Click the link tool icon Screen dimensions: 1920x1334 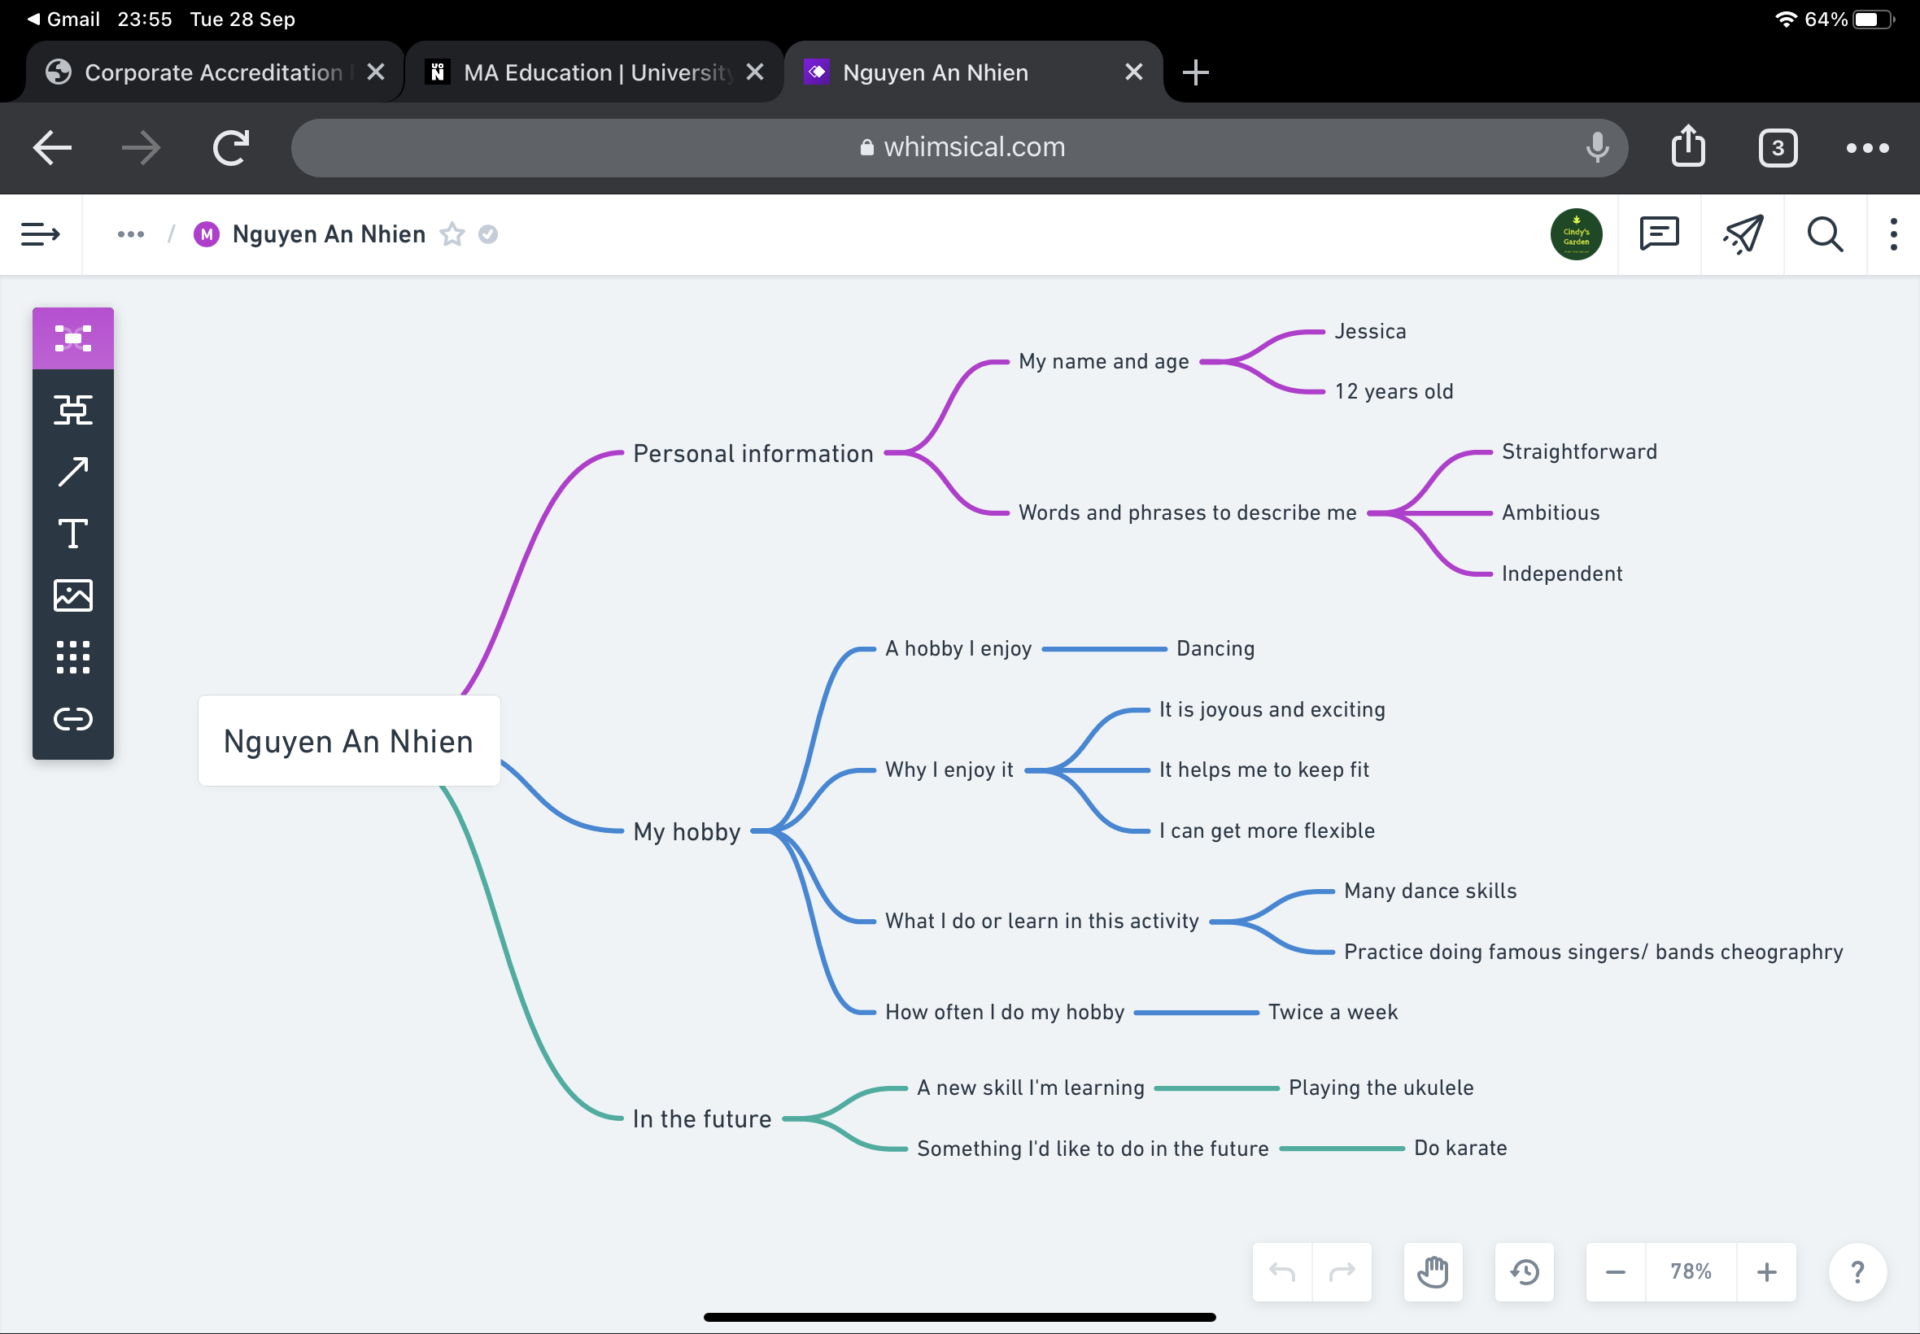click(x=73, y=719)
